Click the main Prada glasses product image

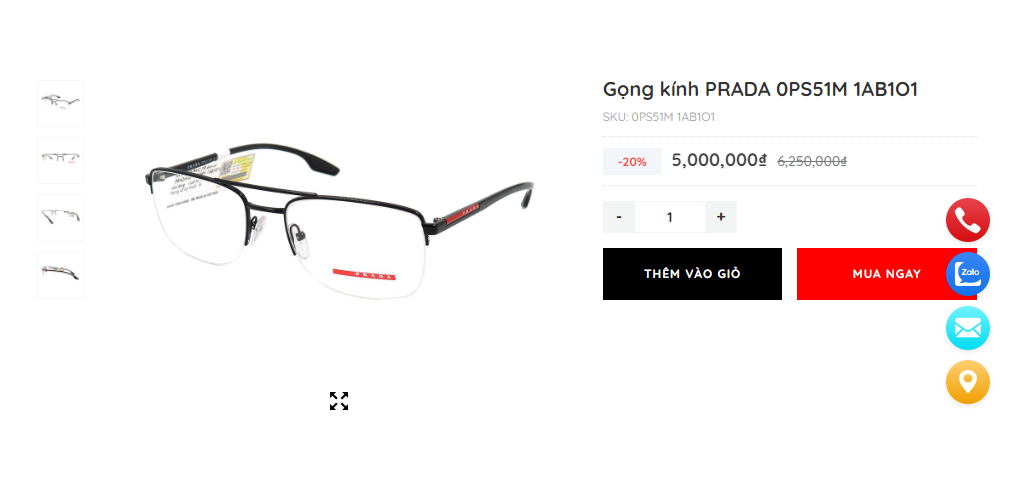coord(339,221)
